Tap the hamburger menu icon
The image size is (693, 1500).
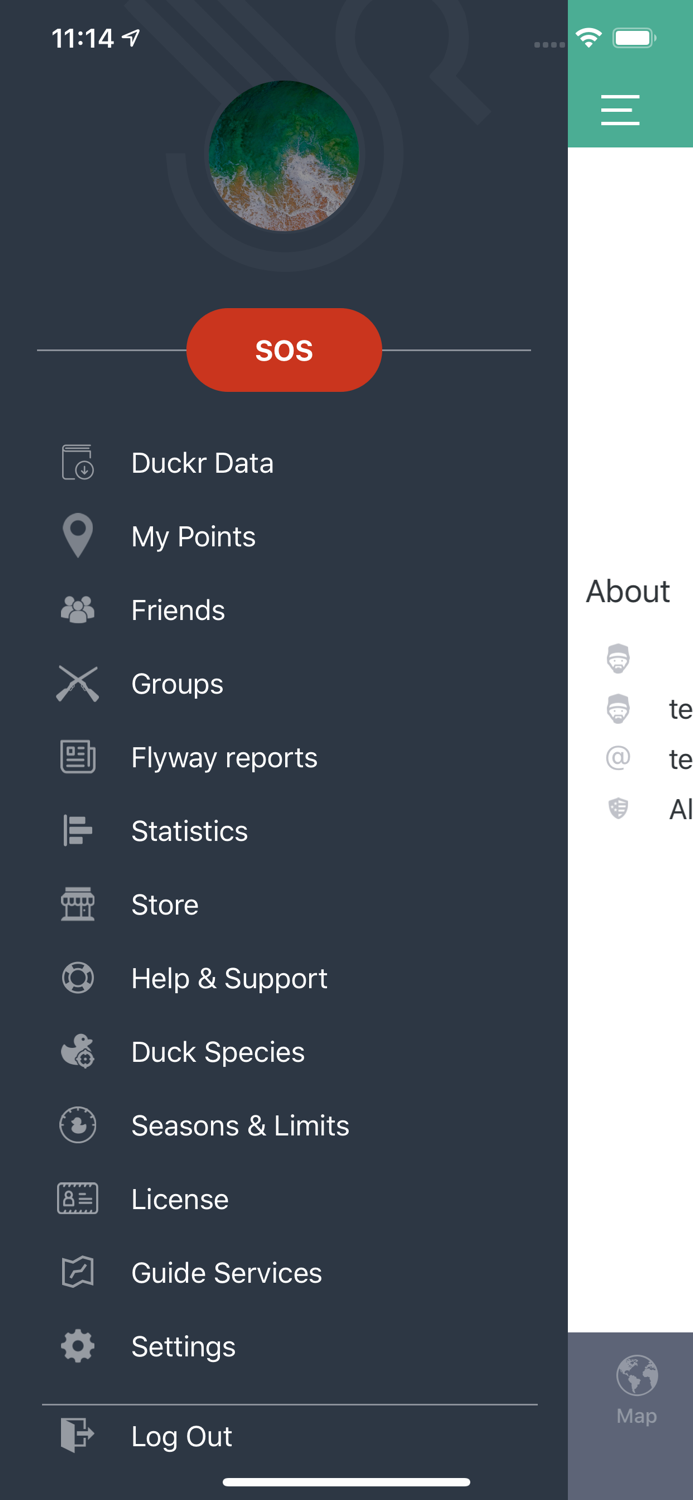620,110
